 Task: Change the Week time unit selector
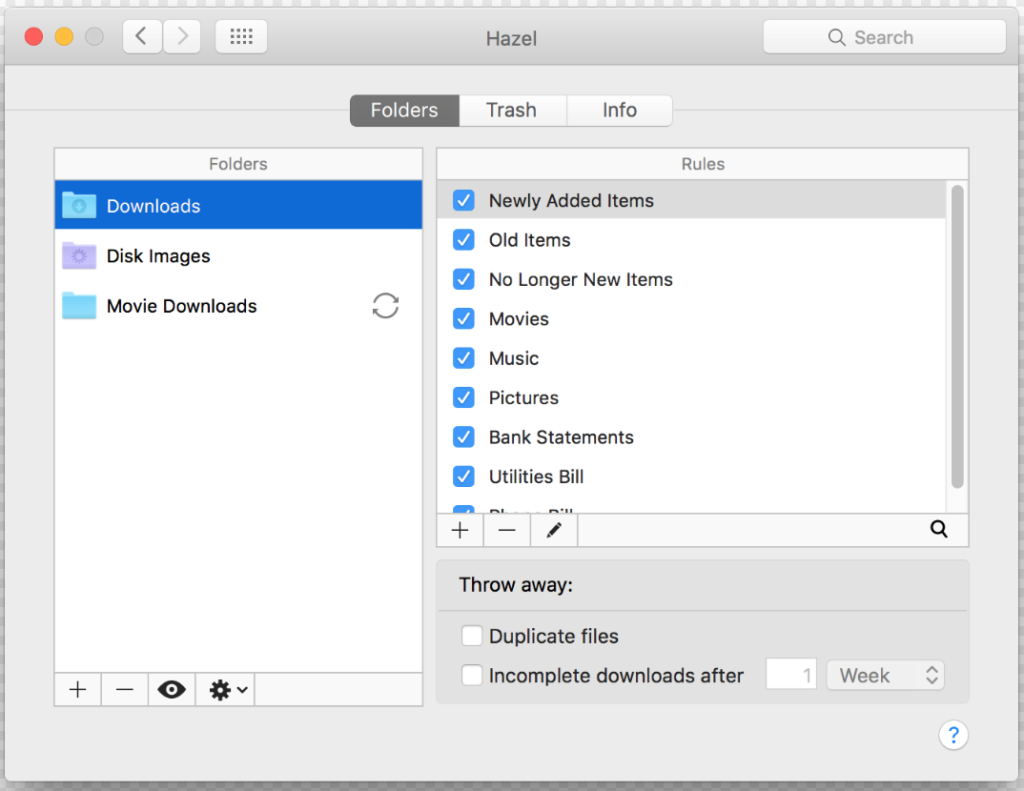885,675
